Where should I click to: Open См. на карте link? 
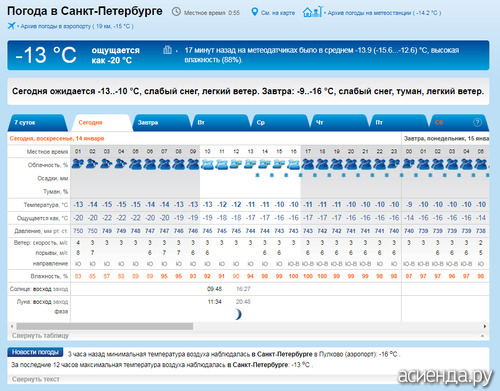coord(278,13)
